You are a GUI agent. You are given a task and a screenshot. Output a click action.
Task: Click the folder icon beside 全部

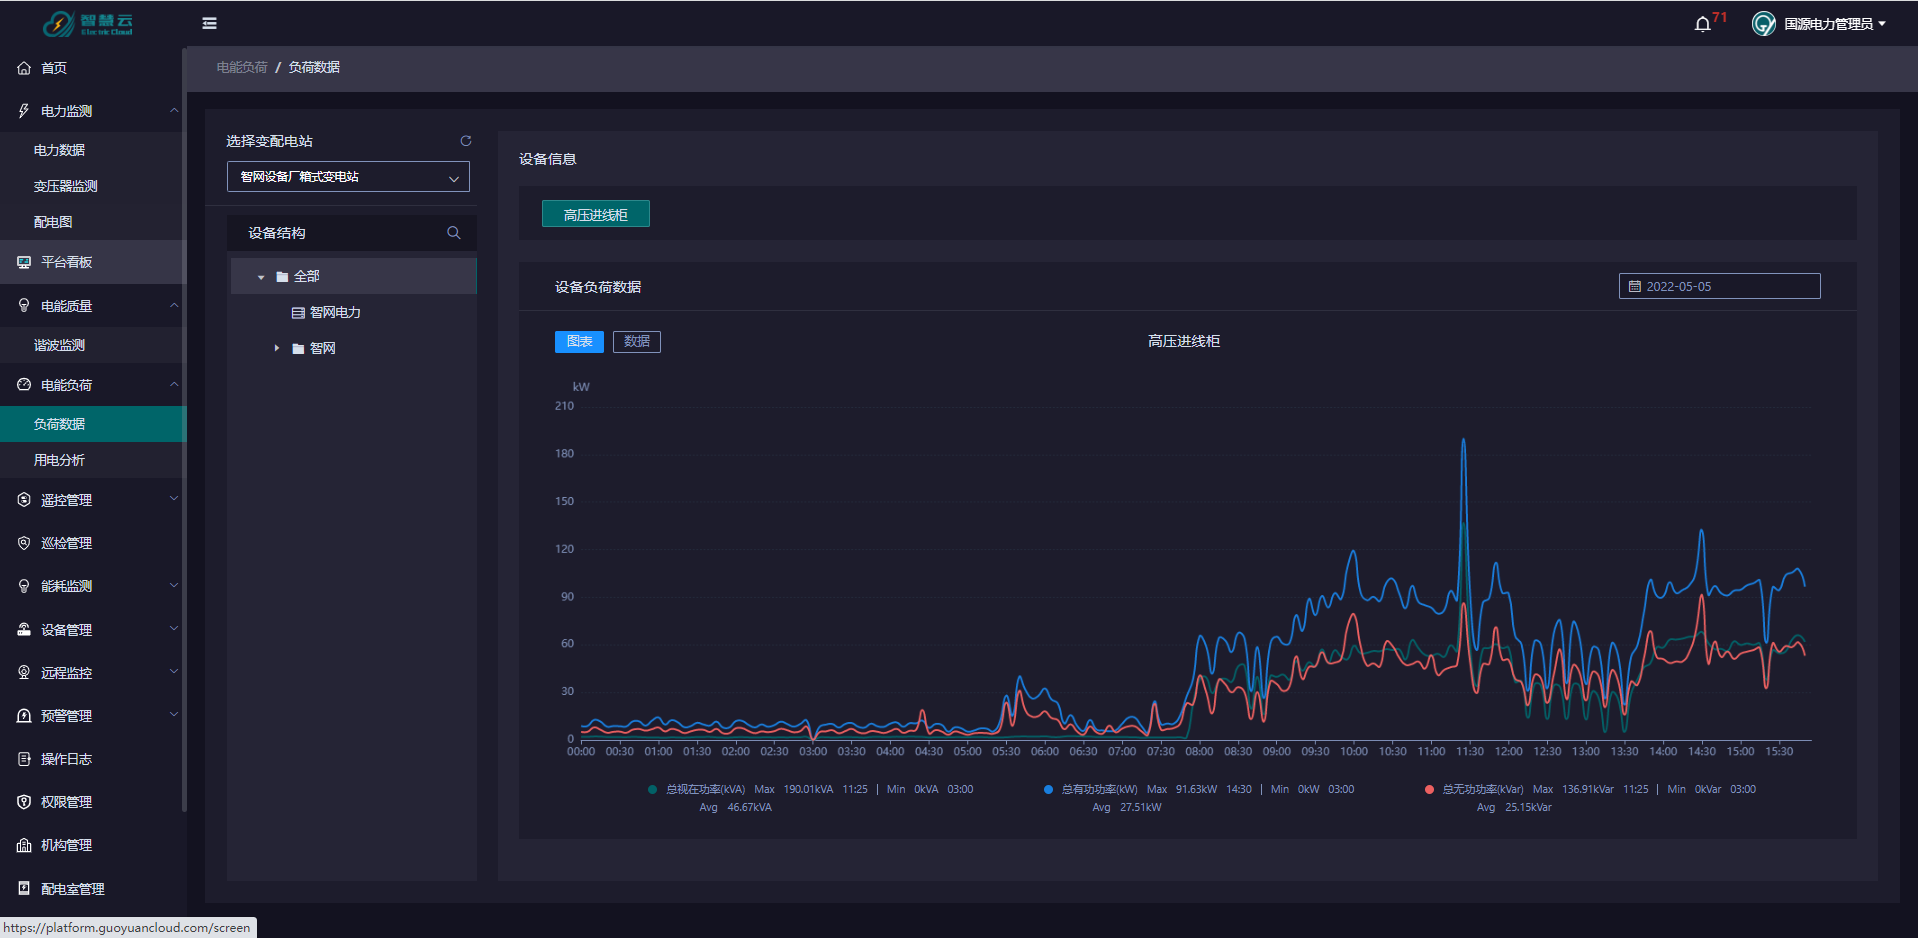point(282,277)
